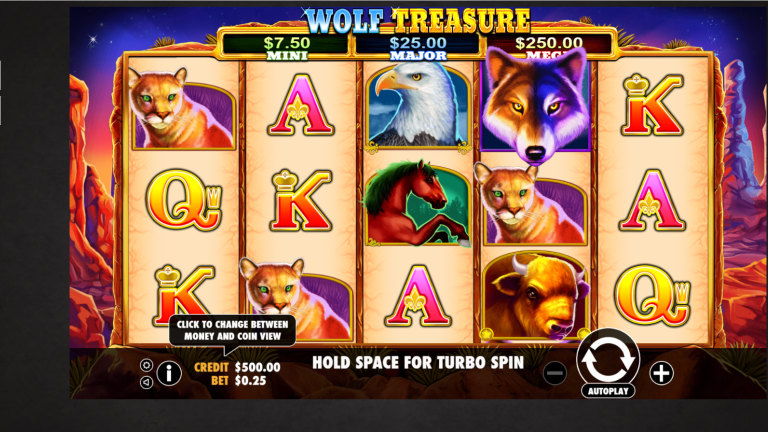This screenshot has width=768, height=432.
Task: Open the settings gear icon
Action: pos(146,365)
